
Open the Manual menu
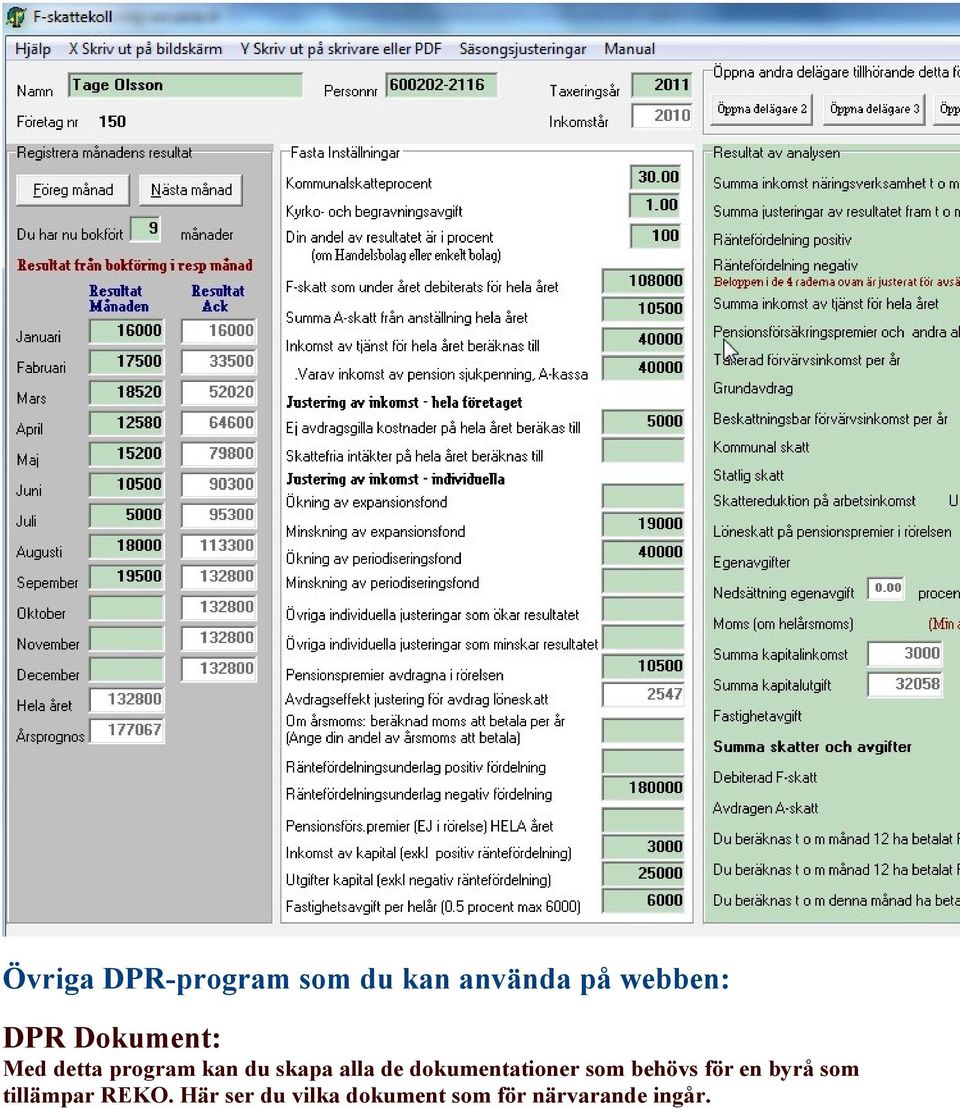(x=630, y=49)
